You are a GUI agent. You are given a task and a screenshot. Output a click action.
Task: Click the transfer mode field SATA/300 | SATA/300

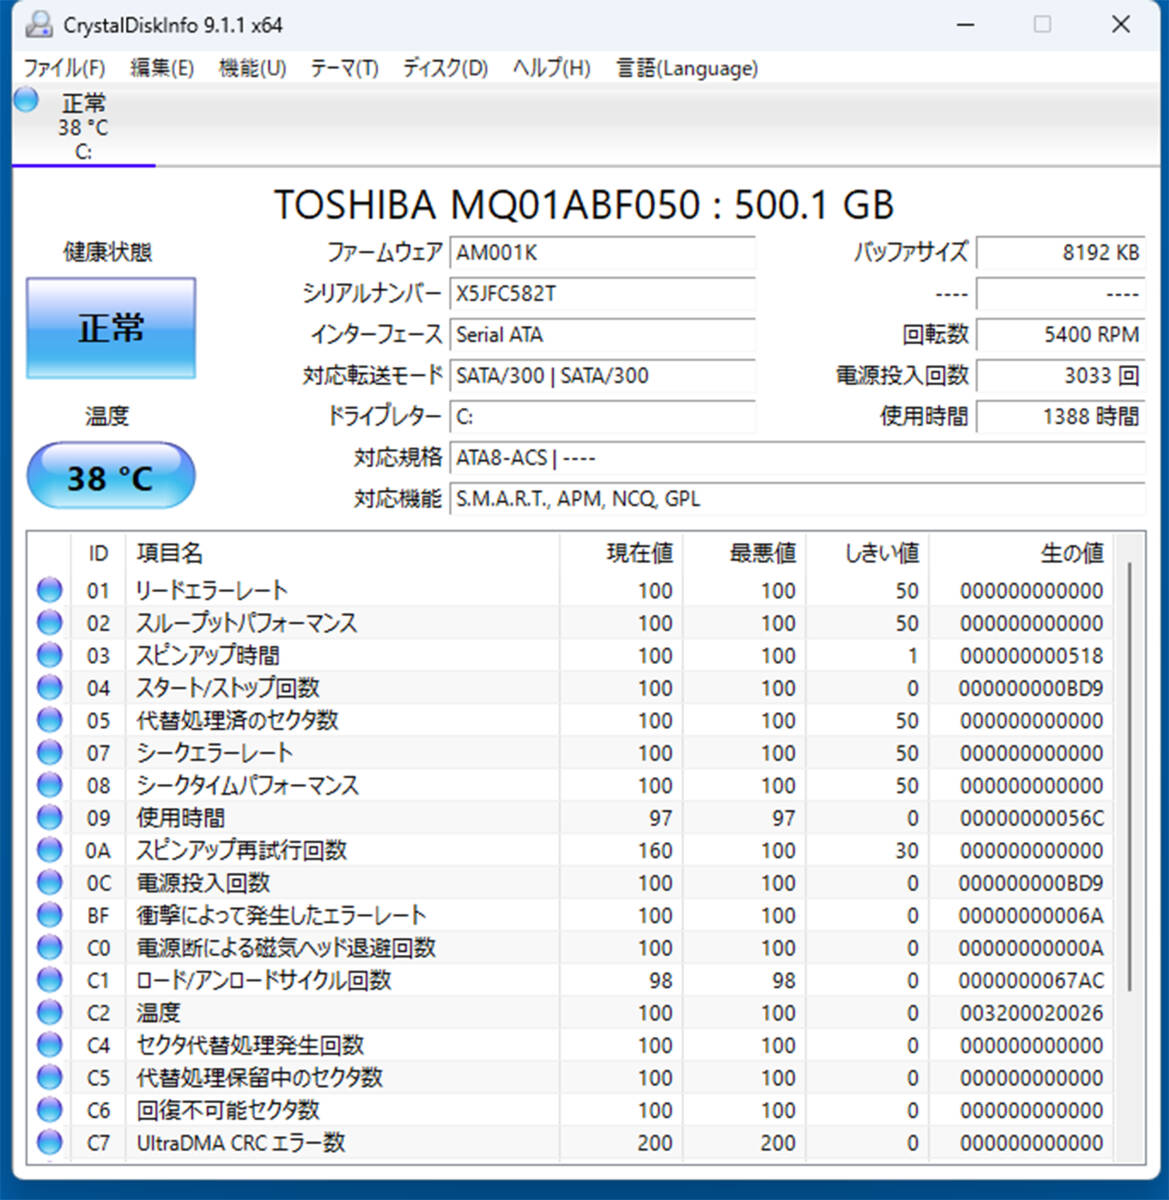602,376
